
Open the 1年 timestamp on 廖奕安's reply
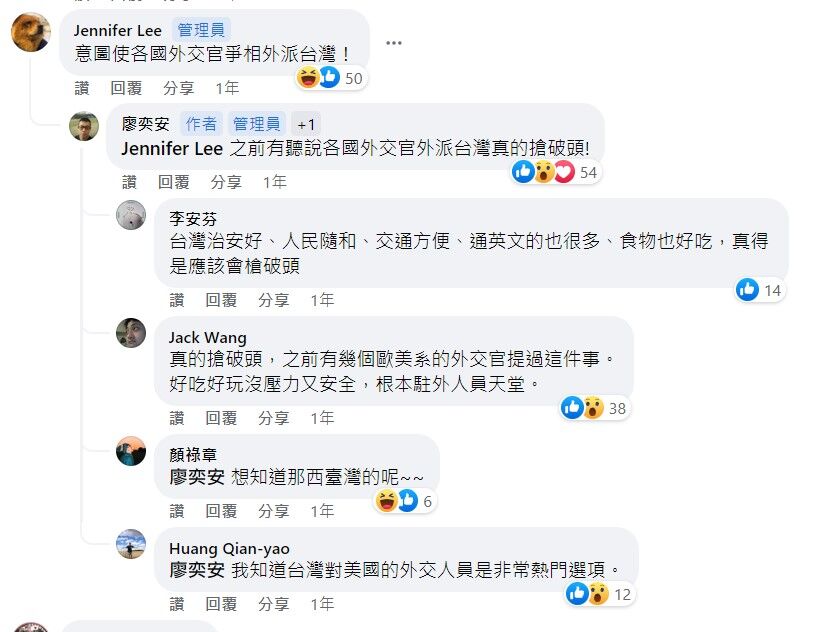[x=275, y=182]
